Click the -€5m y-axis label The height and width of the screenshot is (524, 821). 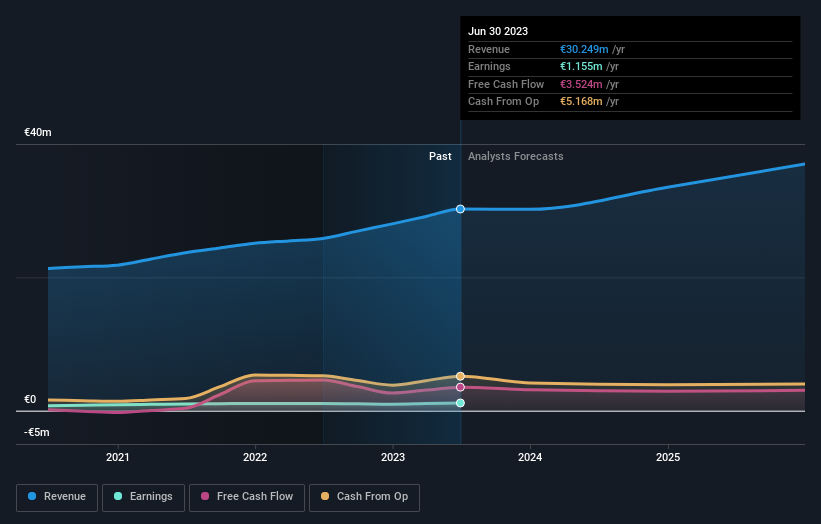point(37,432)
